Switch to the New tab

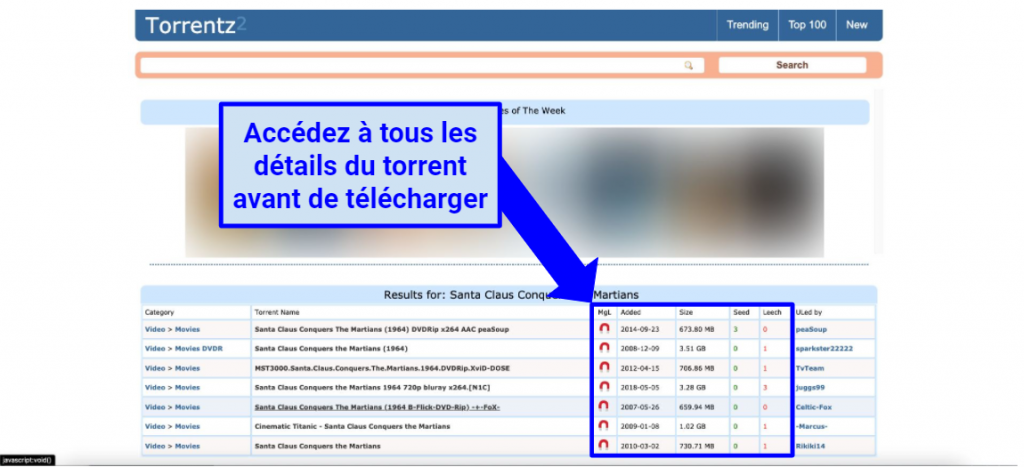[857, 25]
